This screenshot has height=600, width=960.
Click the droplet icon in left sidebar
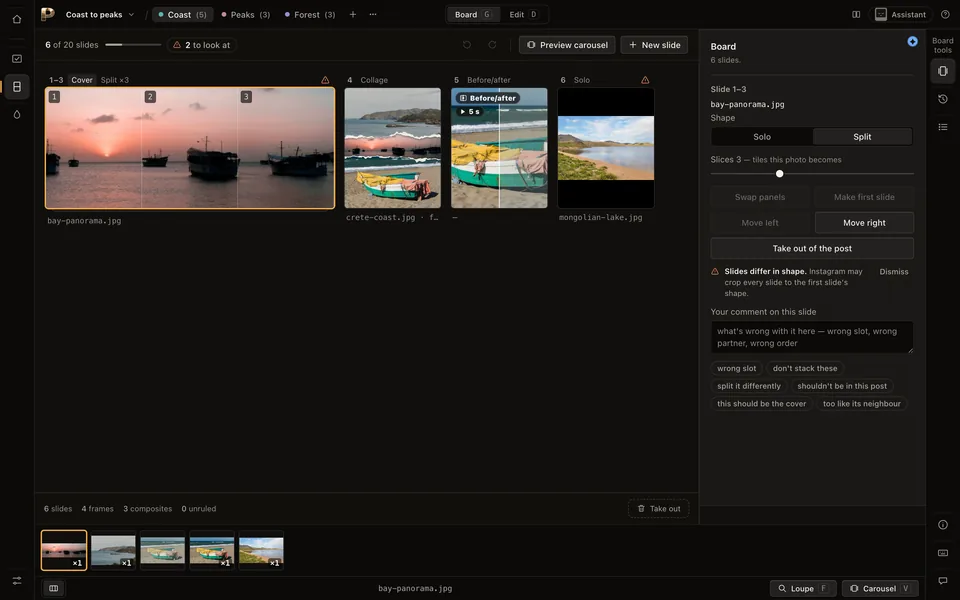click(x=17, y=114)
